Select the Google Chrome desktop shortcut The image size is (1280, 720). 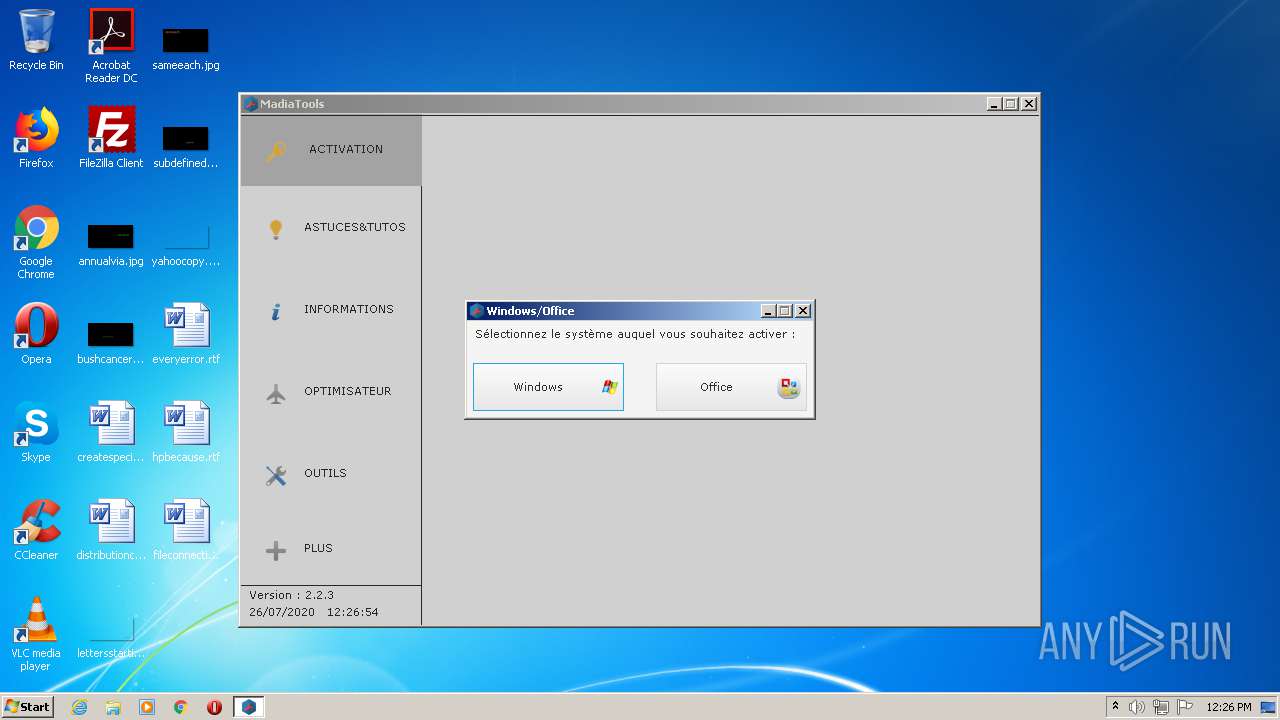36,242
